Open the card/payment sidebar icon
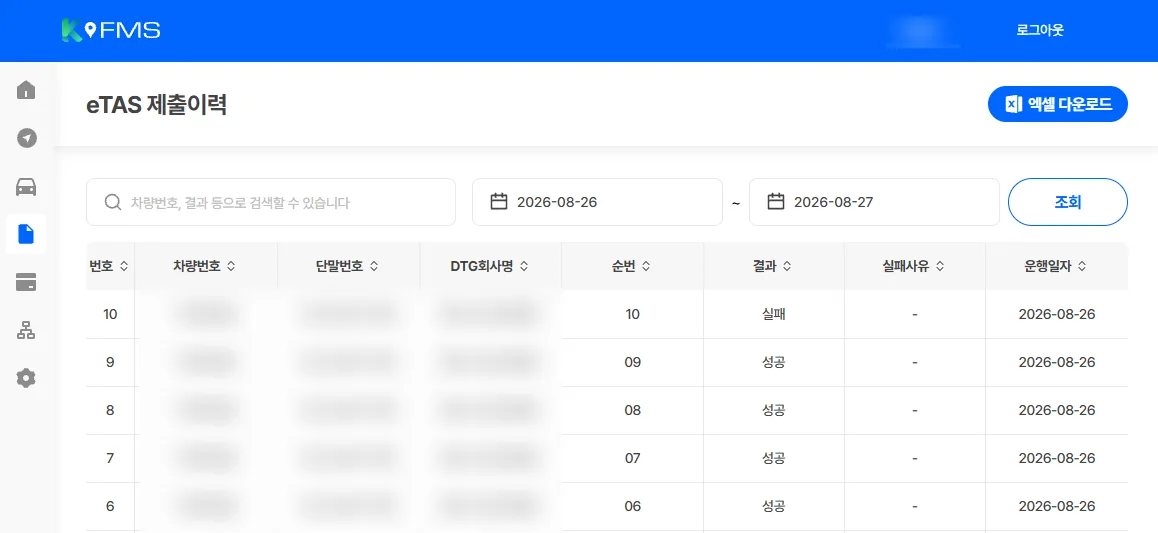This screenshot has width=1158, height=533. tap(26, 282)
